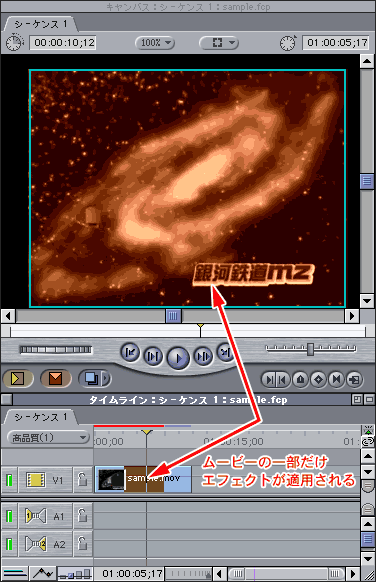
Task: Toggle lock on V1 track
Action: click(x=82, y=480)
